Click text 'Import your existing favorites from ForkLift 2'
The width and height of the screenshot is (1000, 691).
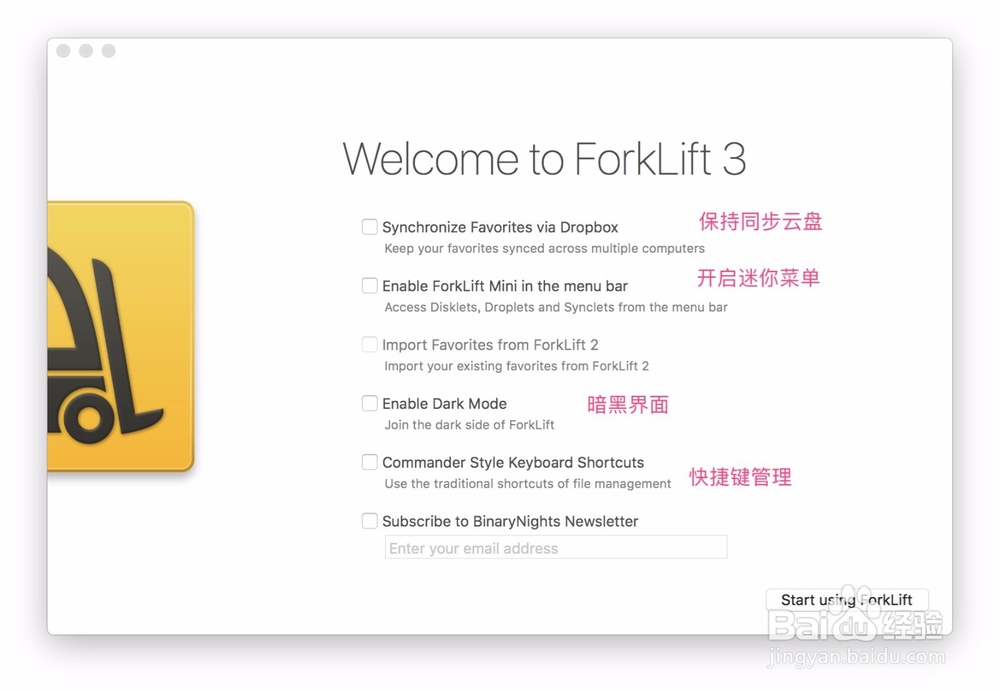[x=516, y=366]
